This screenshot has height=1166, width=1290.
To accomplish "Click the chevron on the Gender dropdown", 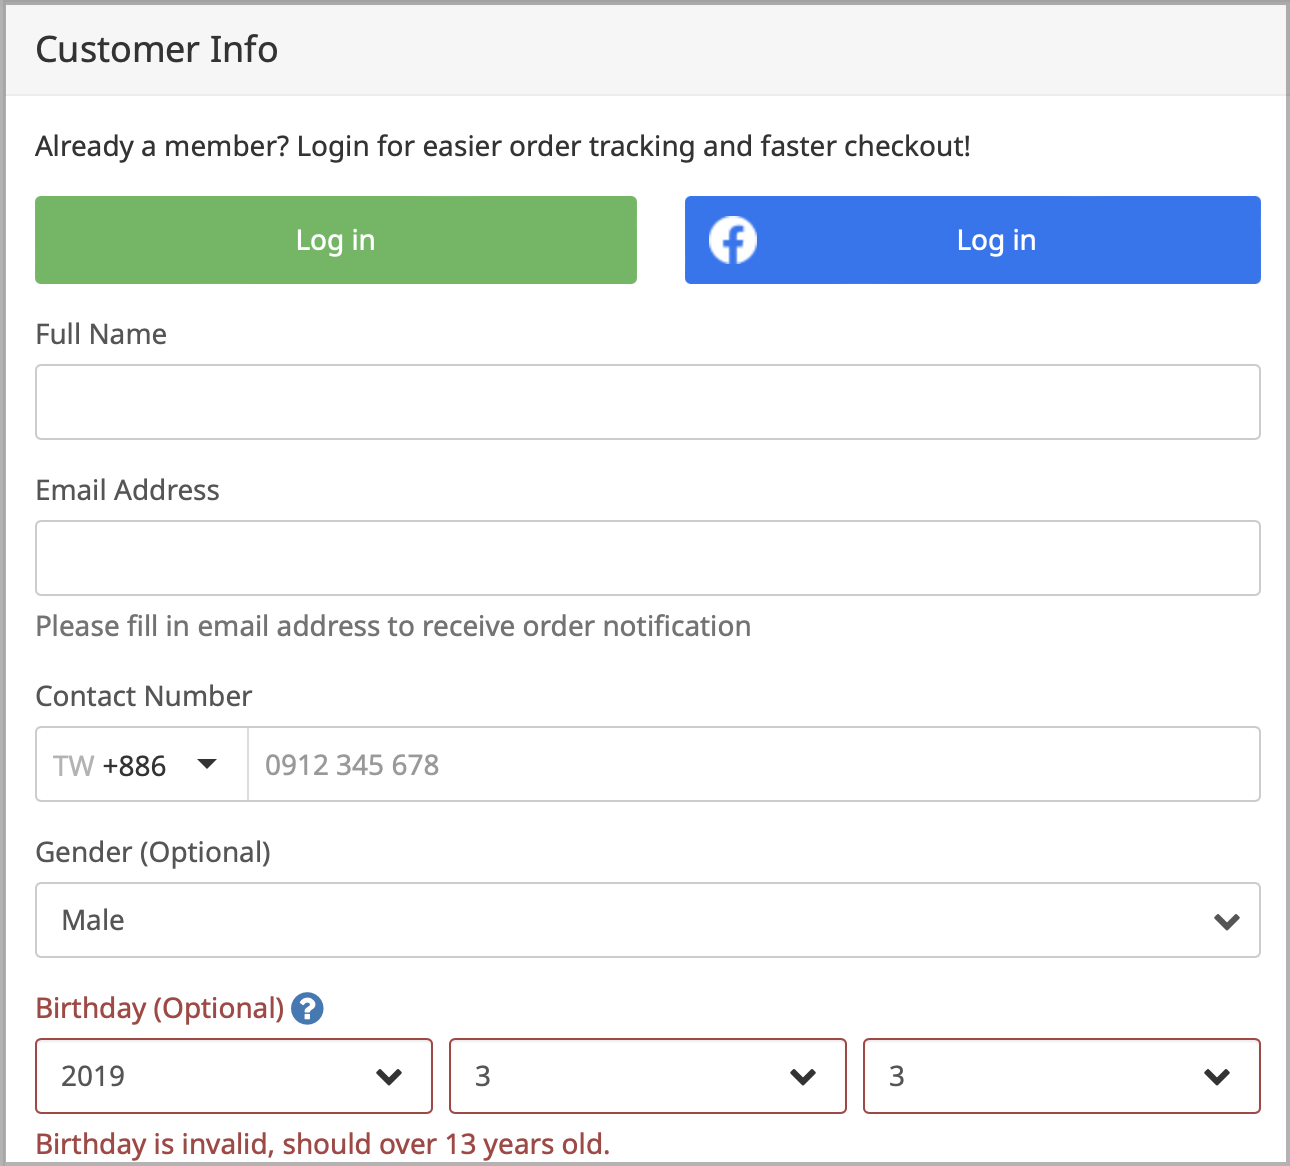I will click(1226, 921).
